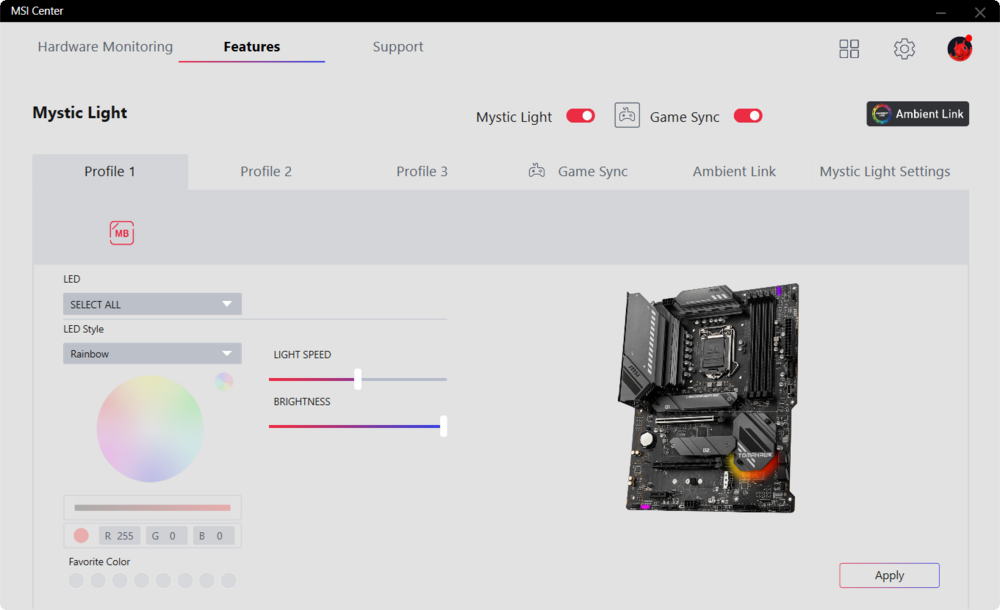The image size is (1000, 610).
Task: Pick a color on the large color wheel
Action: point(150,429)
